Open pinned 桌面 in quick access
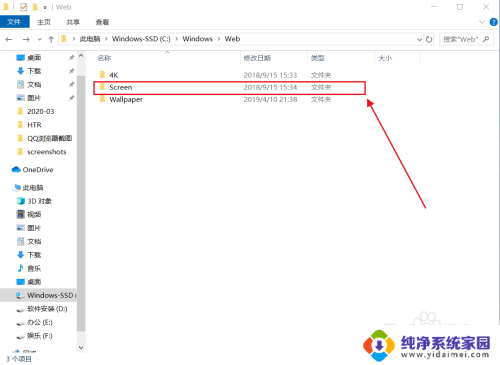 pos(34,58)
